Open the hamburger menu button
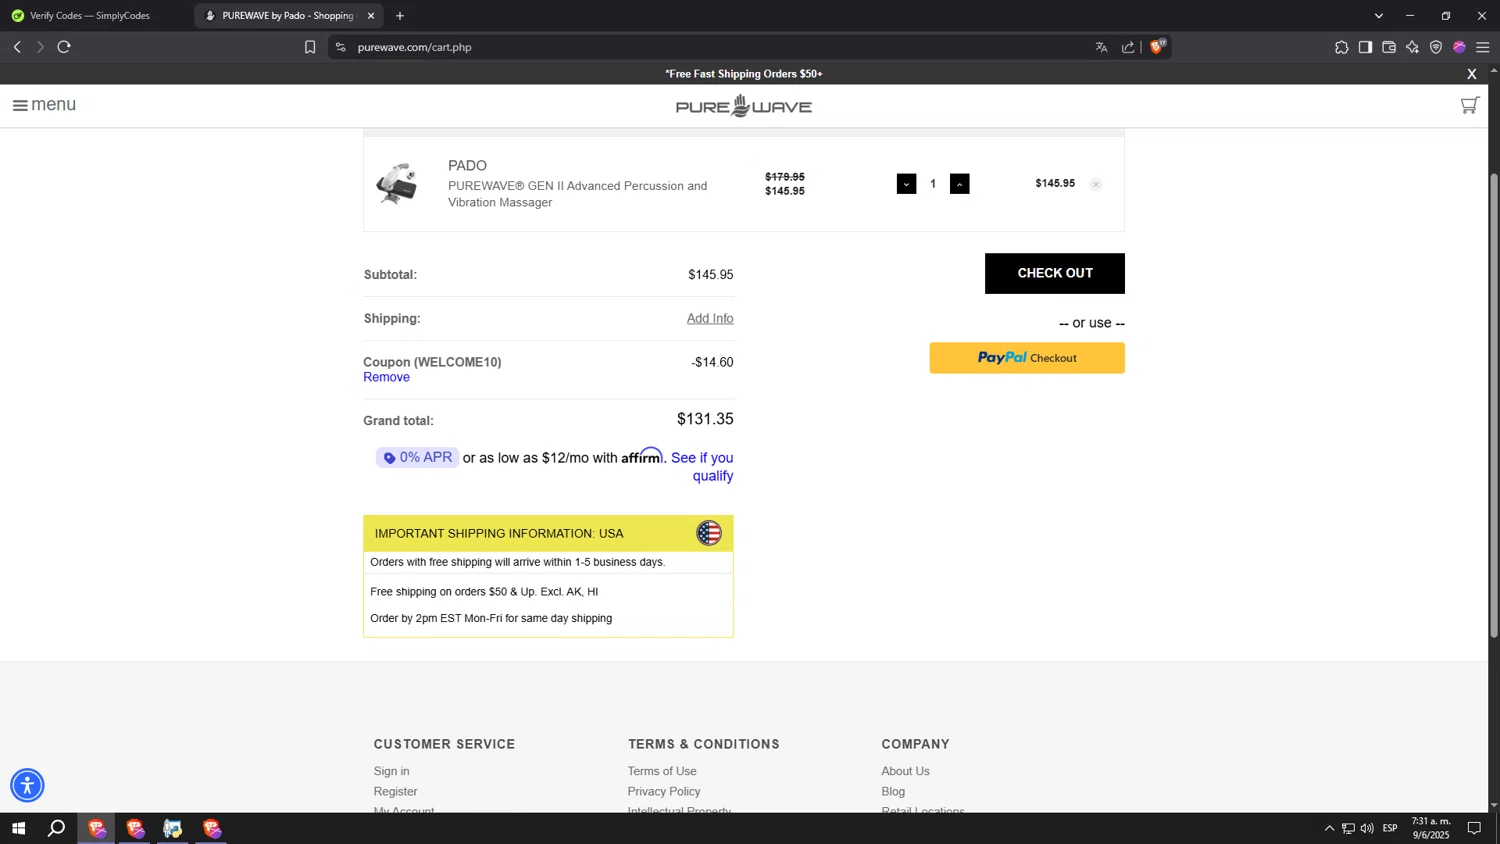 click(44, 105)
